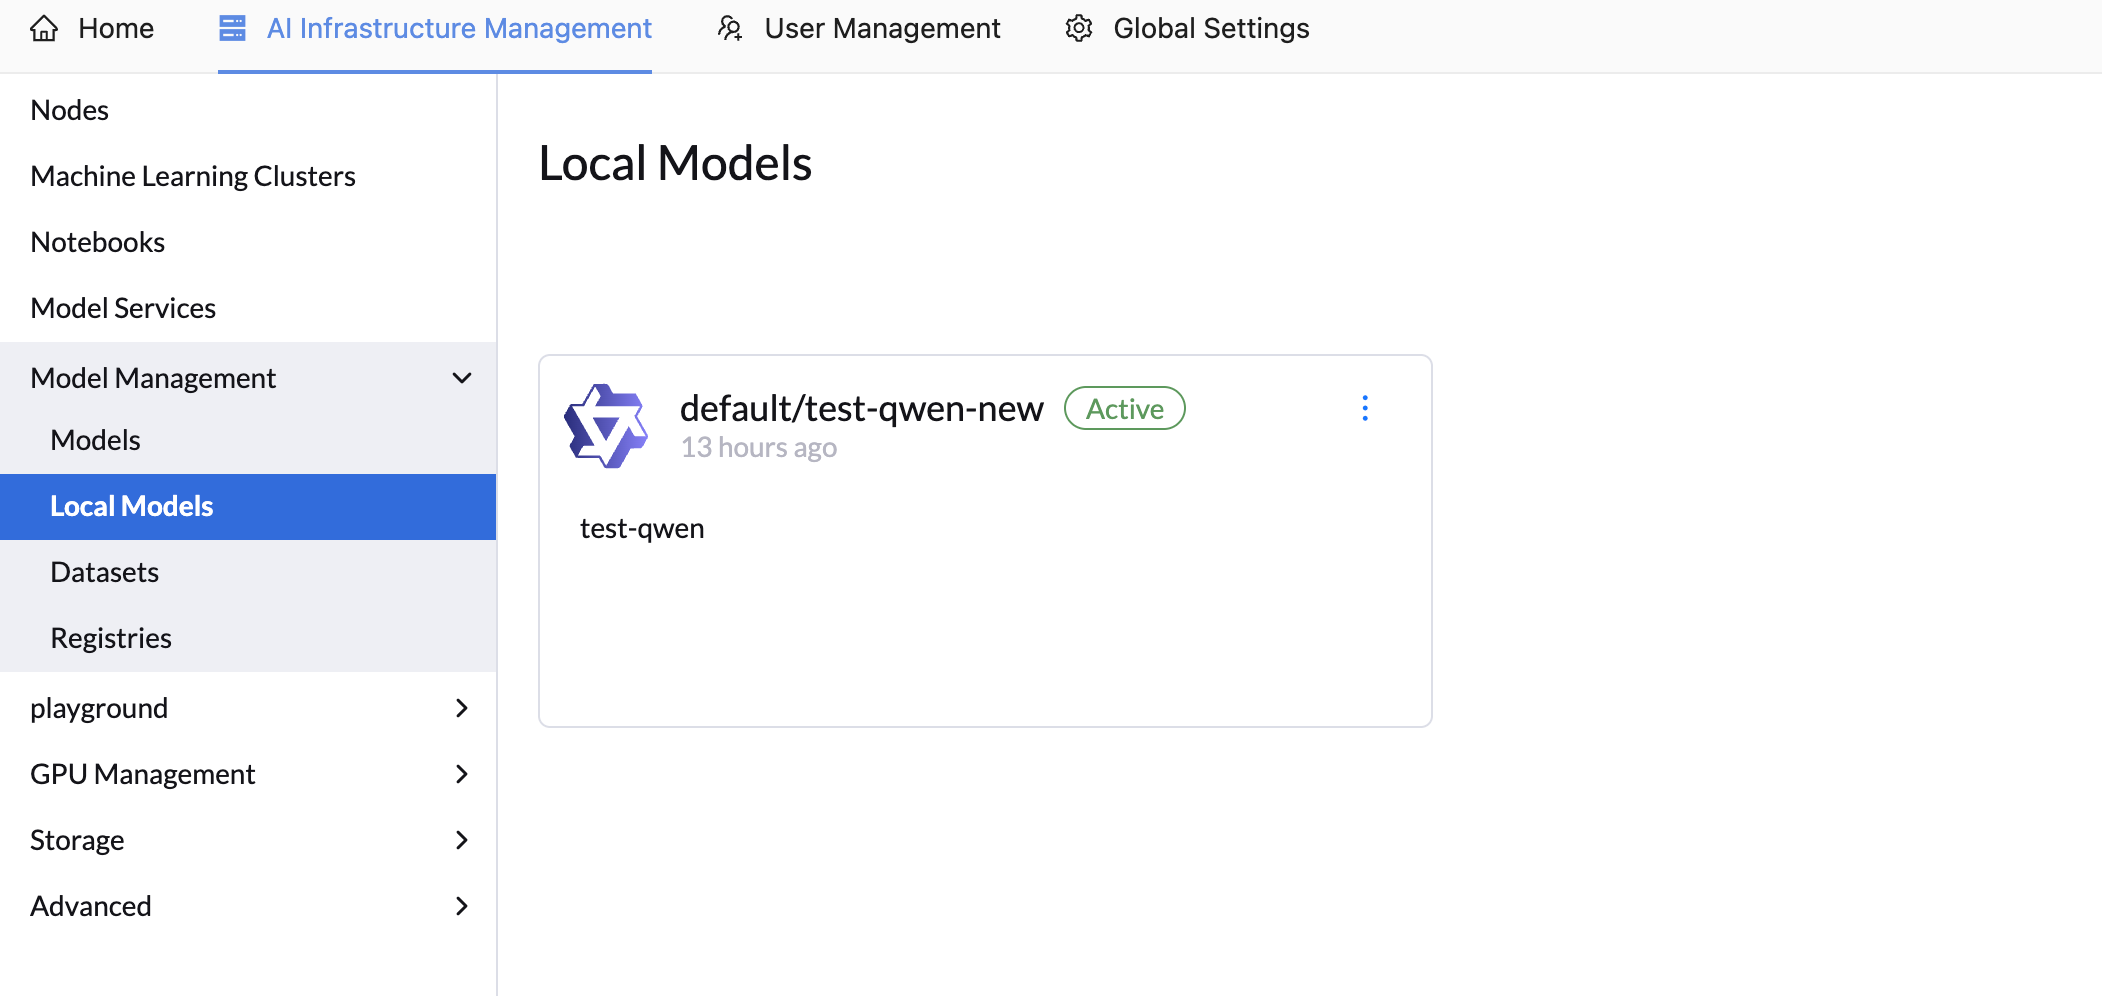Open the default/test-qwen-new model title
The height and width of the screenshot is (996, 2102).
coord(861,408)
